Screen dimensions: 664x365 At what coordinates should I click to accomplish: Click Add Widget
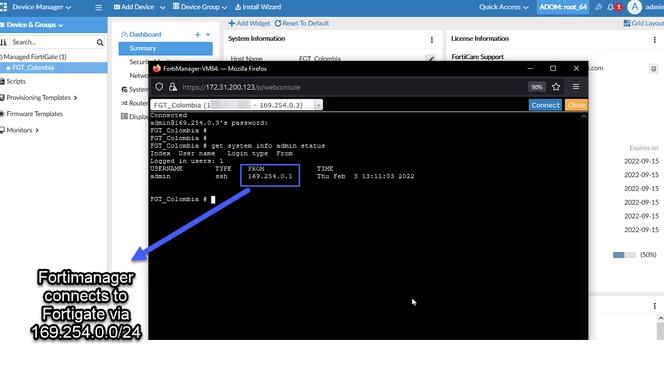[x=249, y=23]
